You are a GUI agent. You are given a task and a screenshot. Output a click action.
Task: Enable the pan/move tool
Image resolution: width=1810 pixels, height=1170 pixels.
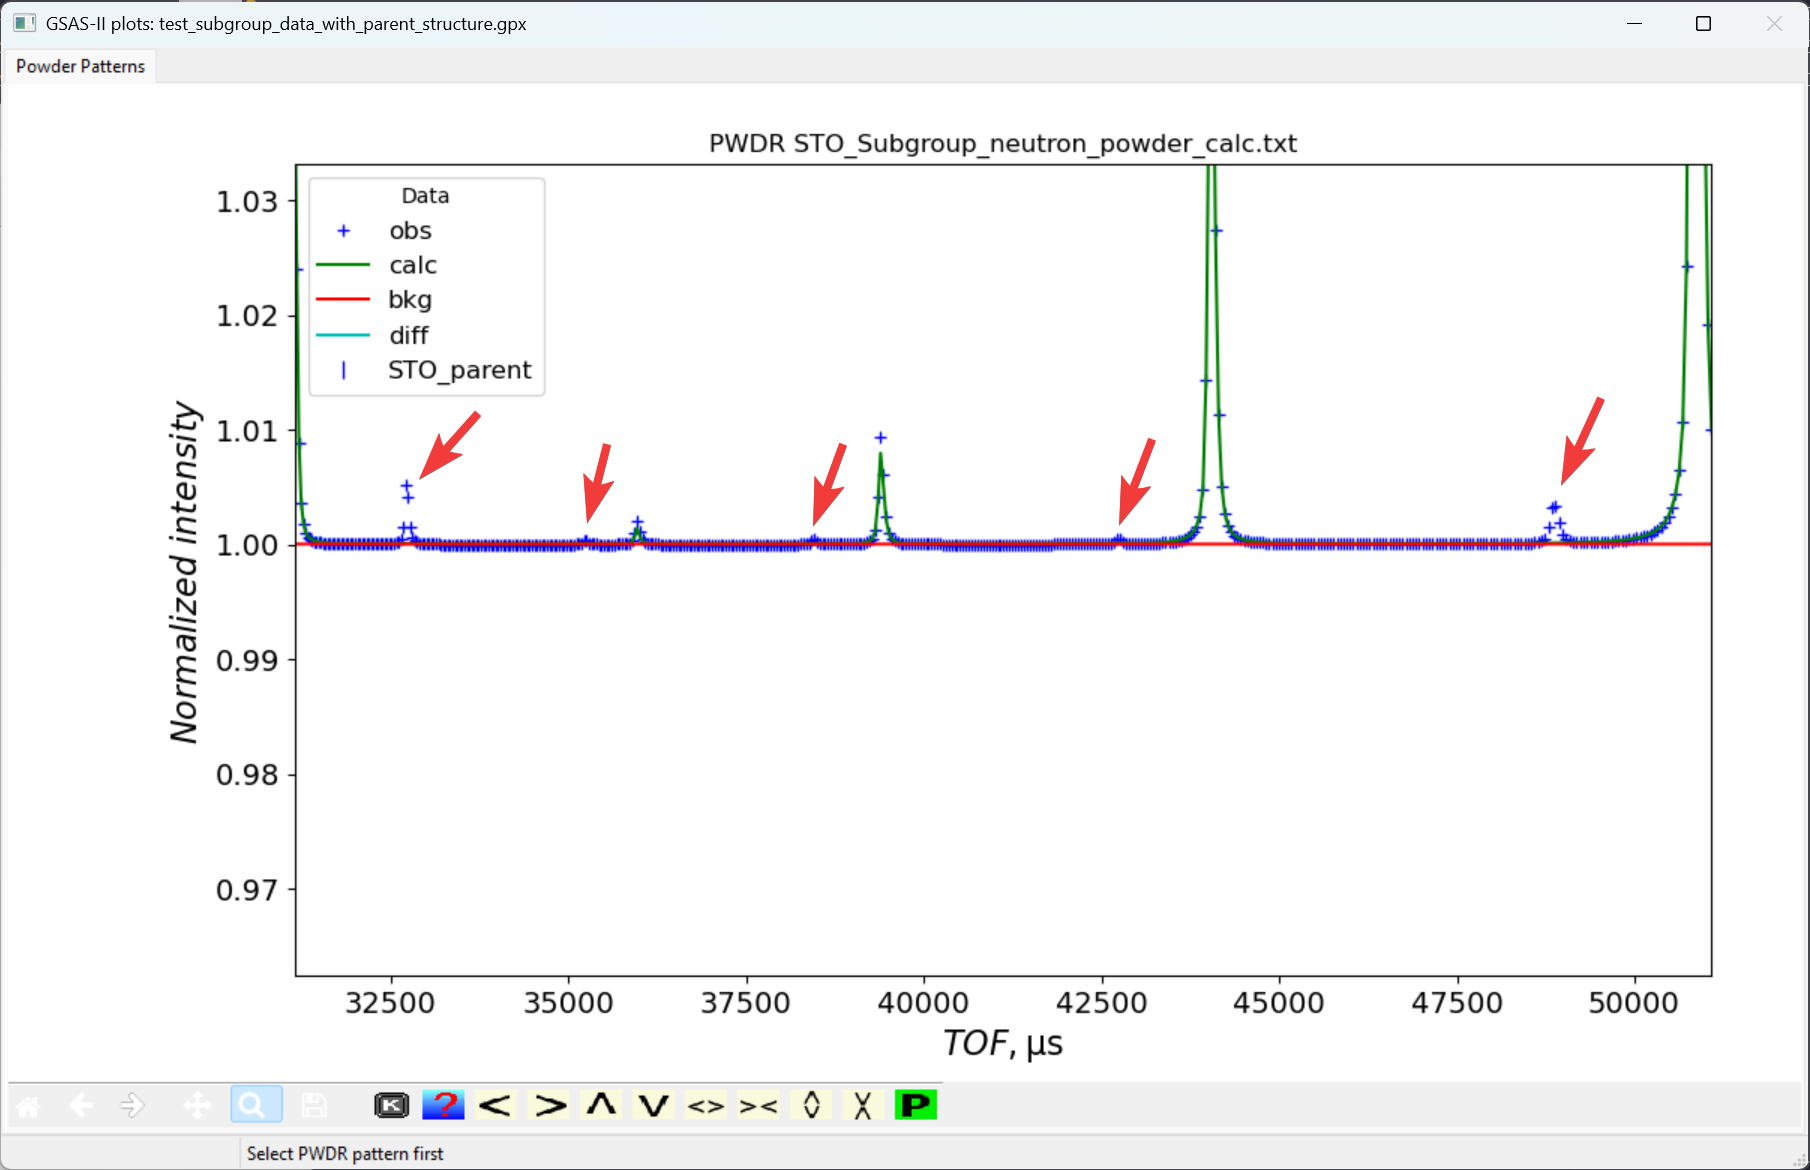(196, 1105)
